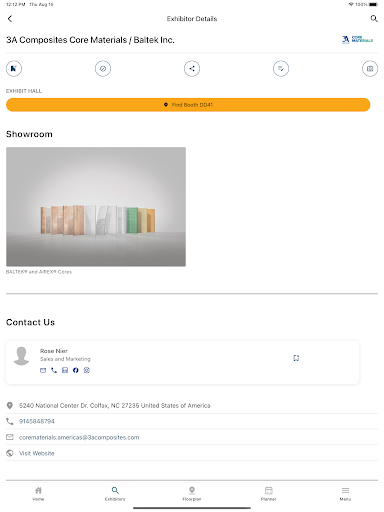Tap the Wi-Fi indicator in status bar
Viewport: 384px width, 512px height.
351,4
